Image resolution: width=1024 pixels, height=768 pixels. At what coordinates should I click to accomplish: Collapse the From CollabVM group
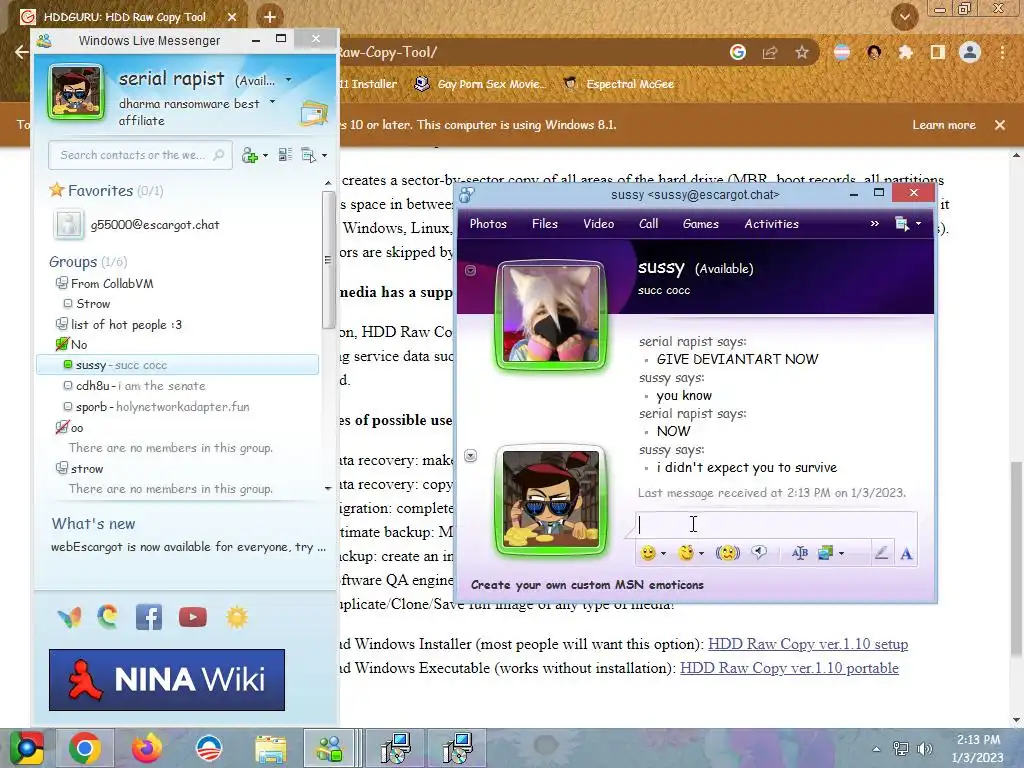point(61,283)
